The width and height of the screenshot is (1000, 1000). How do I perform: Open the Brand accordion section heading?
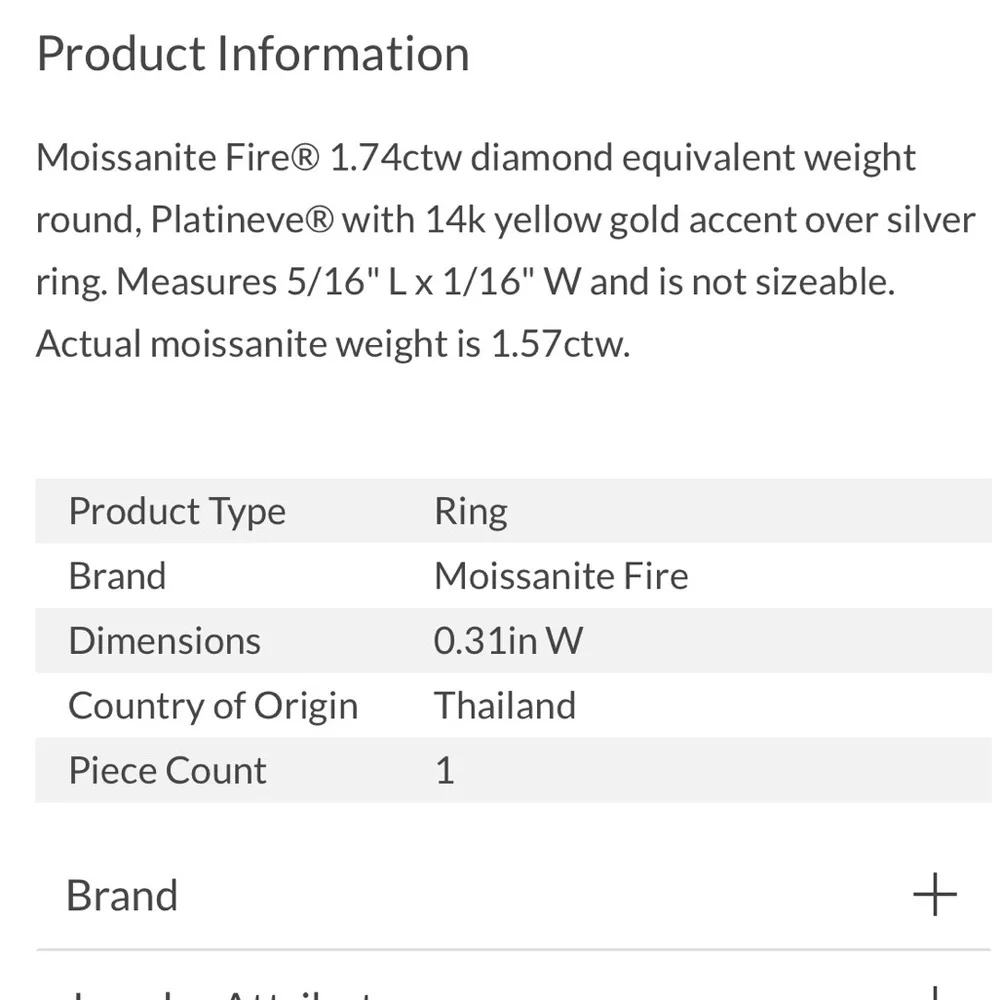pos(122,895)
